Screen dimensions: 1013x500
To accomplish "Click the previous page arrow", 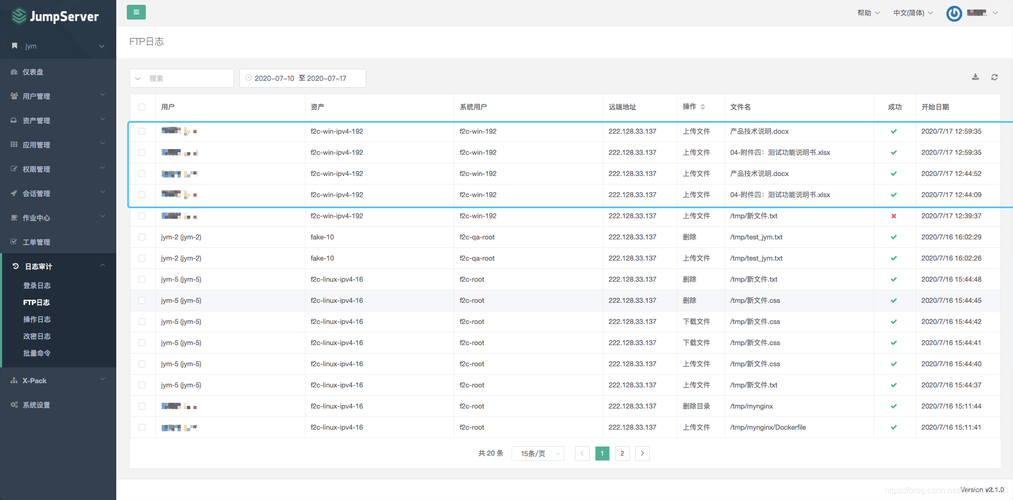I will (582, 453).
